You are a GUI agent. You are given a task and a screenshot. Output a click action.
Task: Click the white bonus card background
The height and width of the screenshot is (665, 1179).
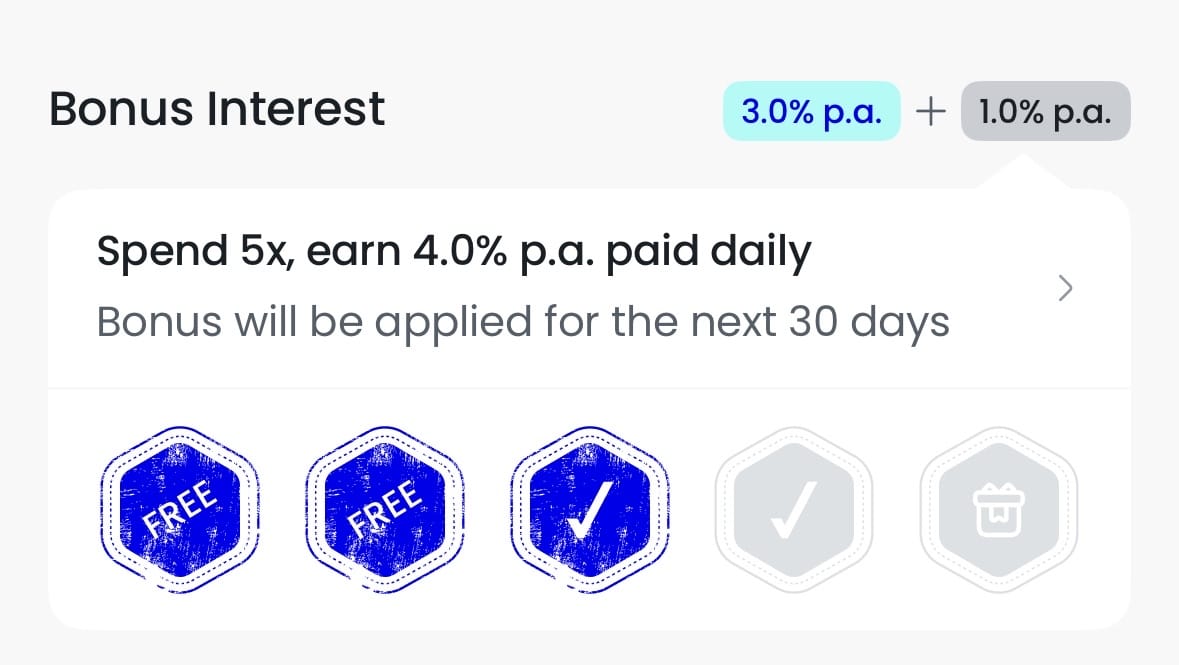pyautogui.click(x=590, y=410)
